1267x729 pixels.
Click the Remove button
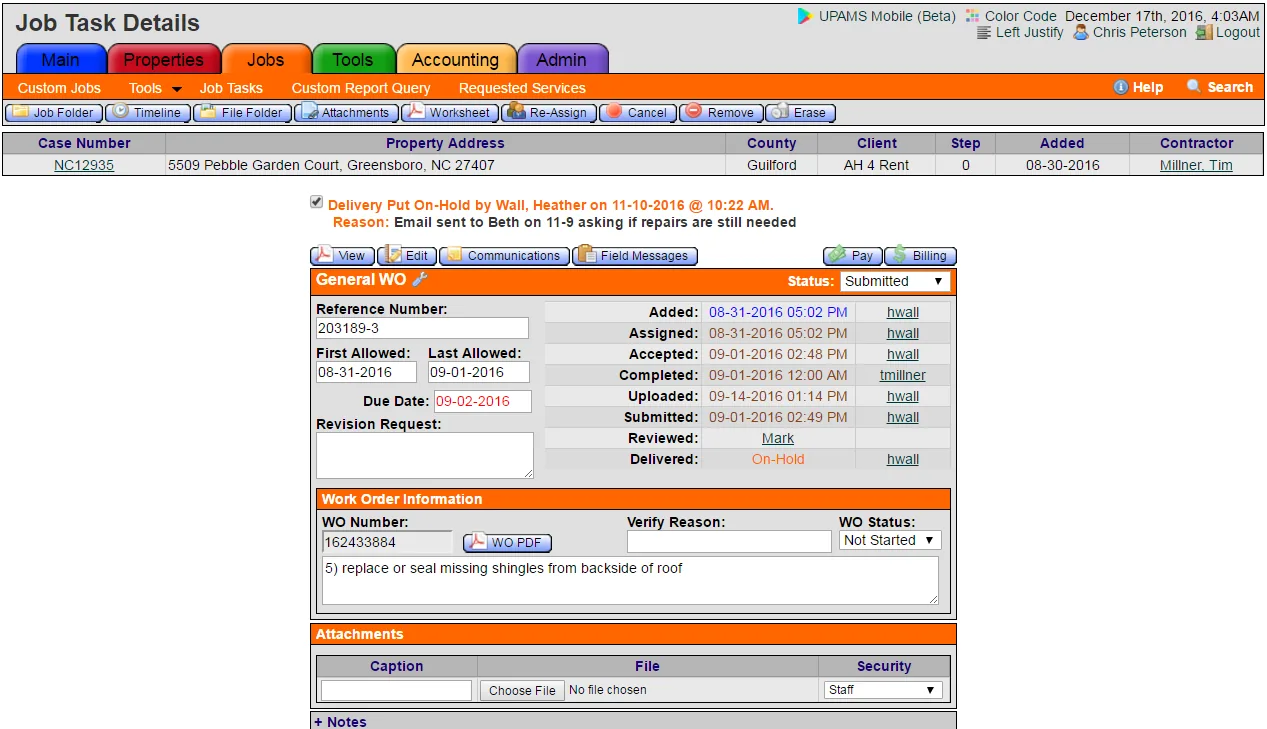pos(720,113)
